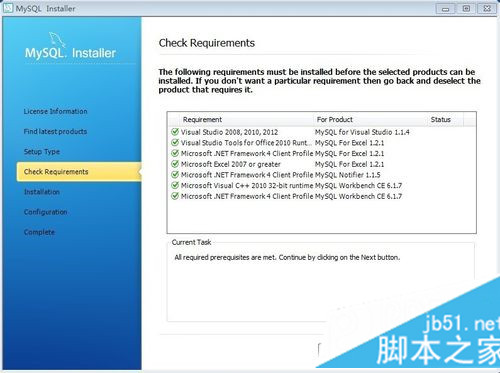Image resolution: width=500 pixels, height=373 pixels.
Task: Sort by the For Product column header
Action: (x=370, y=119)
